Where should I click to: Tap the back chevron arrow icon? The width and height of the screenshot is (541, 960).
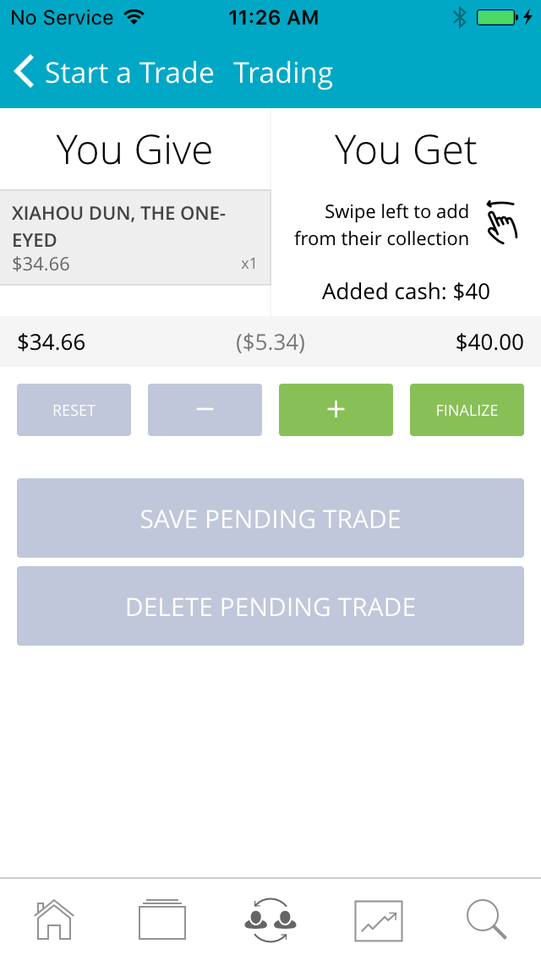[24, 72]
